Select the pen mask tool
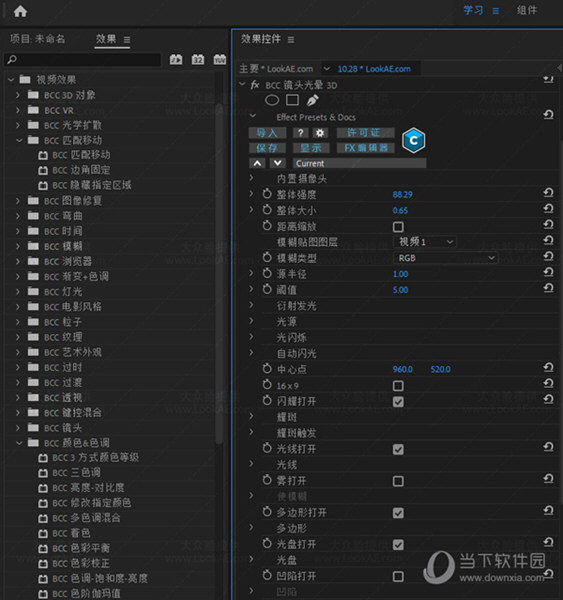563x600 pixels. [x=312, y=100]
